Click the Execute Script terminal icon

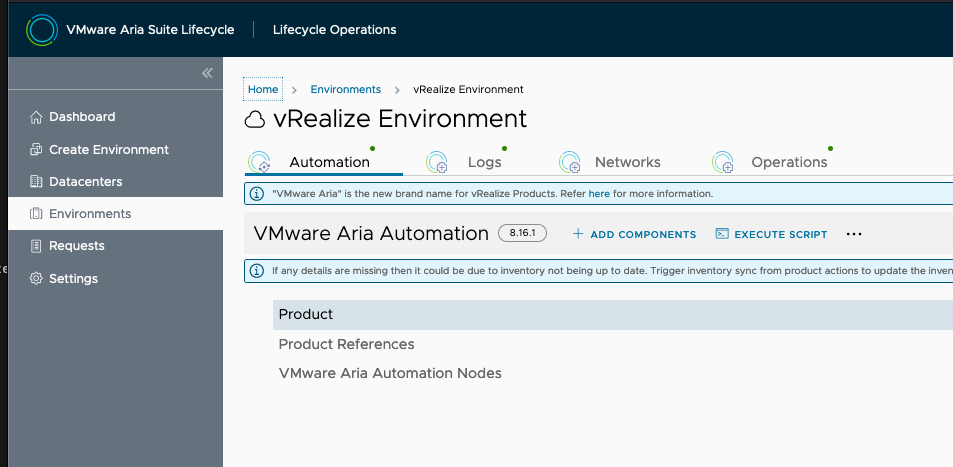click(722, 234)
